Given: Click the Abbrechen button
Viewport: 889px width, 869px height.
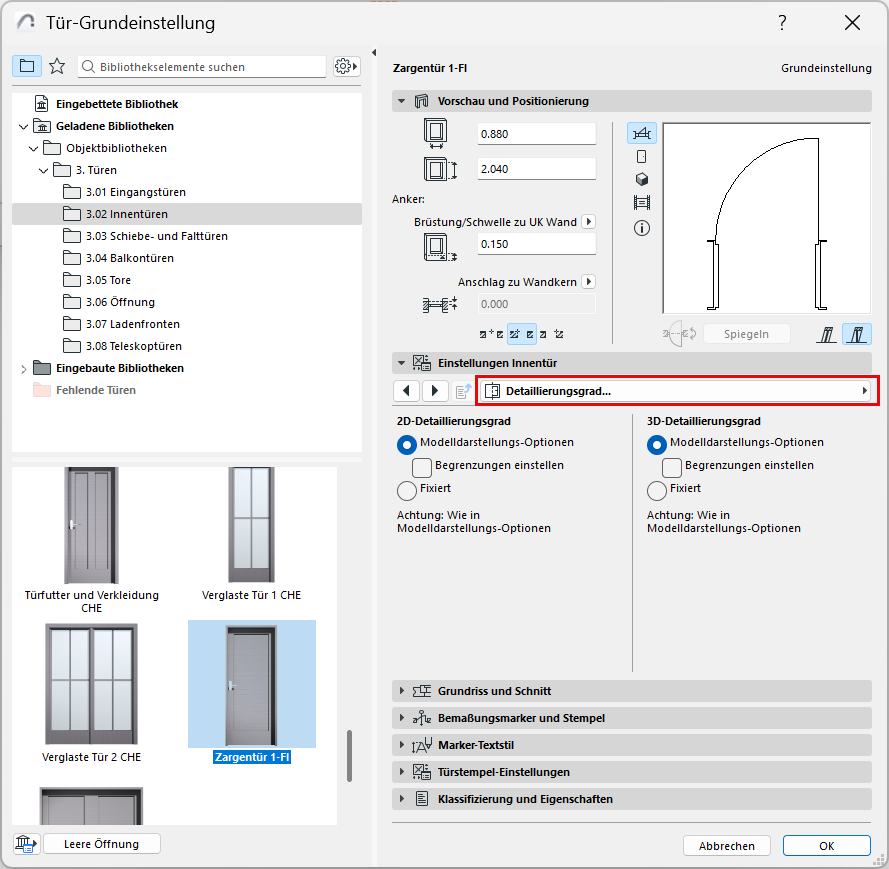Looking at the screenshot, I should click(x=726, y=846).
